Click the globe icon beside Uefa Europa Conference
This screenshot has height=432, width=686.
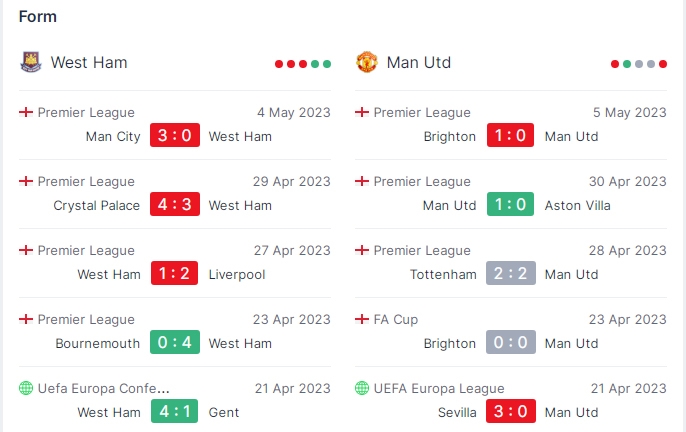(26, 388)
